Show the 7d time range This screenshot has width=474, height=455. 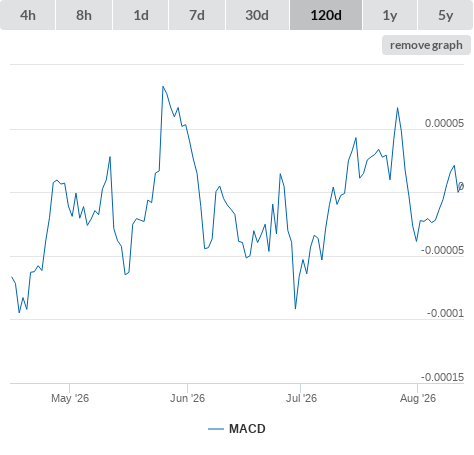[x=197, y=15]
